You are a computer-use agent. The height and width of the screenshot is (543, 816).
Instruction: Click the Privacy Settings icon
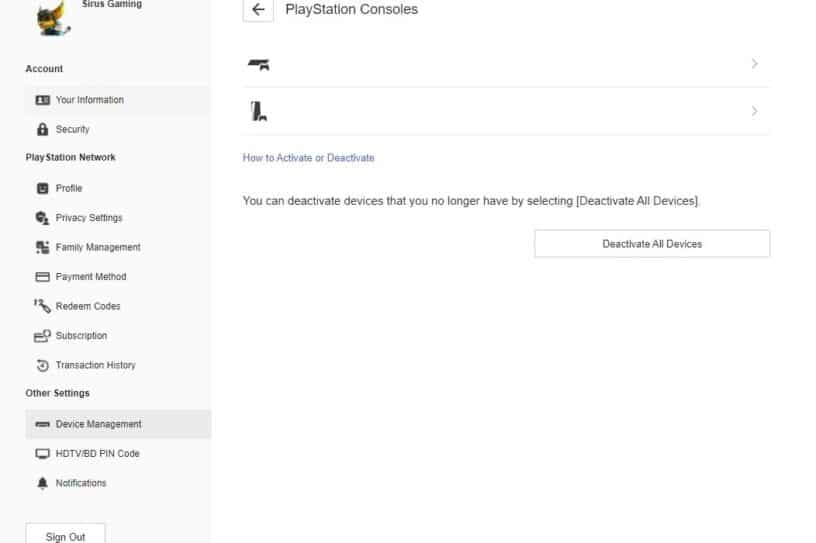pos(42,218)
